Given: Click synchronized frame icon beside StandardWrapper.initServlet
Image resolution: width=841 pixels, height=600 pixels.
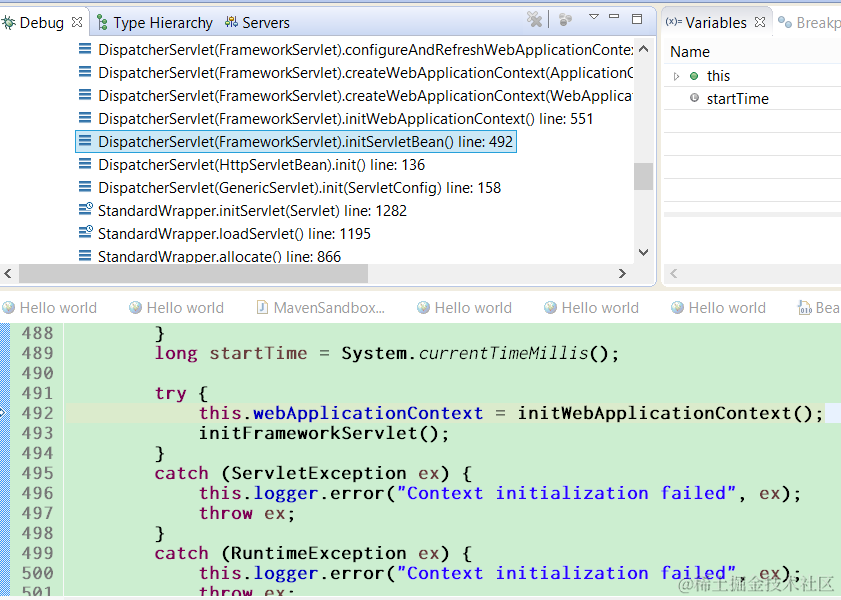Looking at the screenshot, I should tap(85, 209).
